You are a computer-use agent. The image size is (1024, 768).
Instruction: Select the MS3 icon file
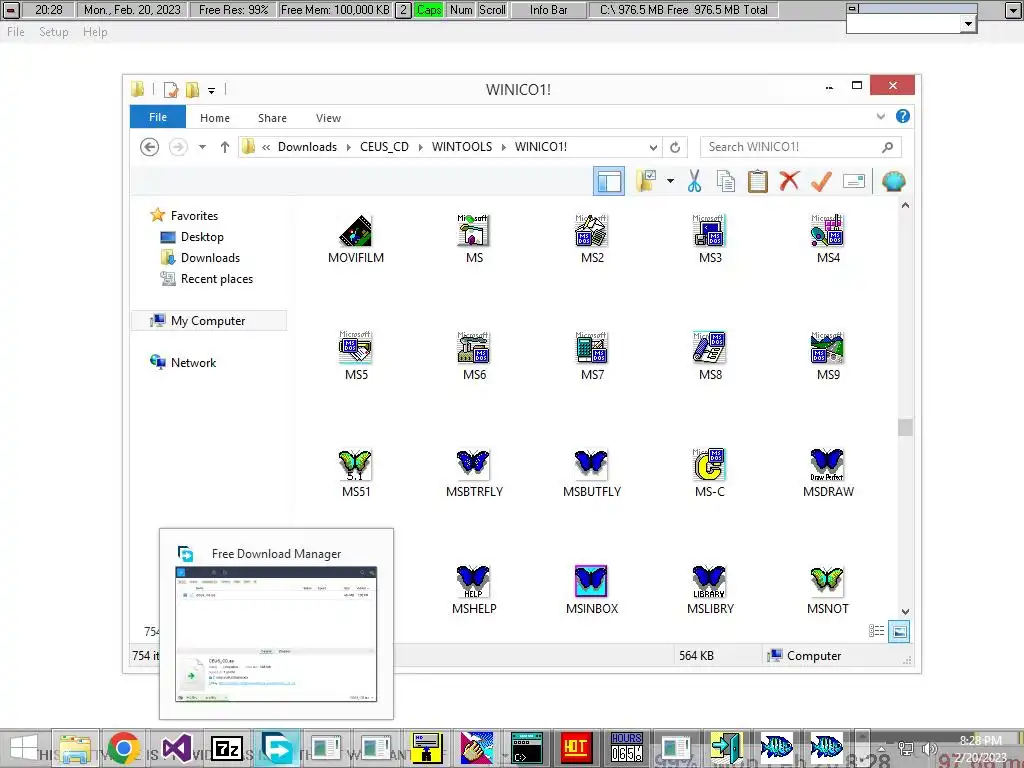[710, 239]
